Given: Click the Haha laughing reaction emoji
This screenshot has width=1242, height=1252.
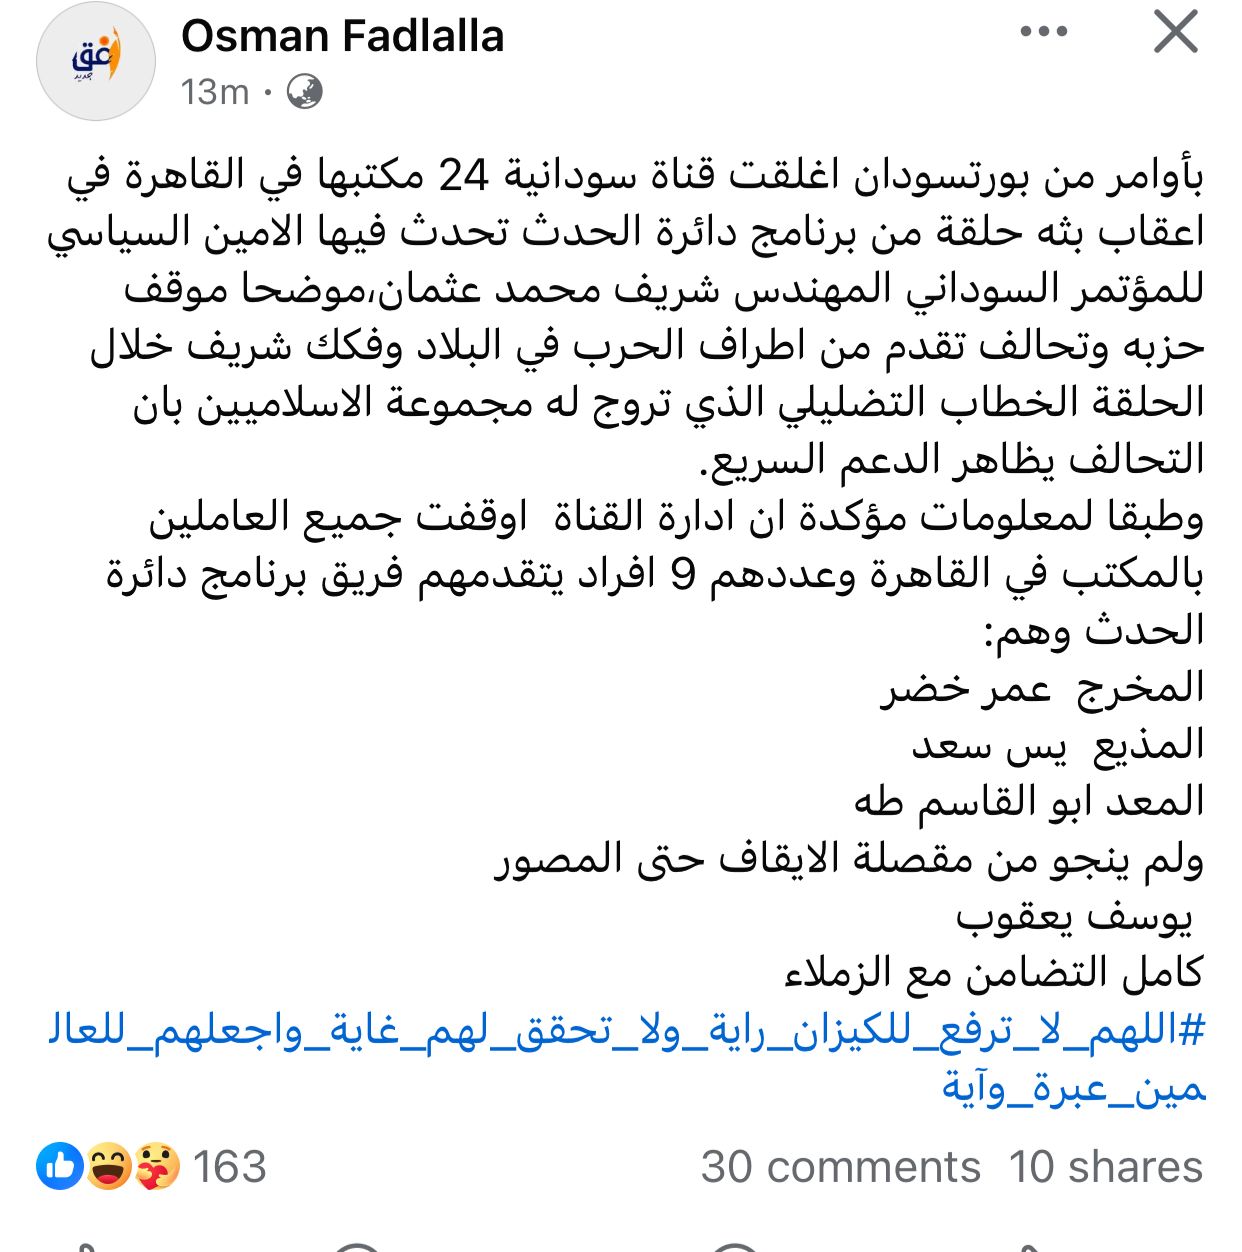Looking at the screenshot, I should tap(108, 1167).
